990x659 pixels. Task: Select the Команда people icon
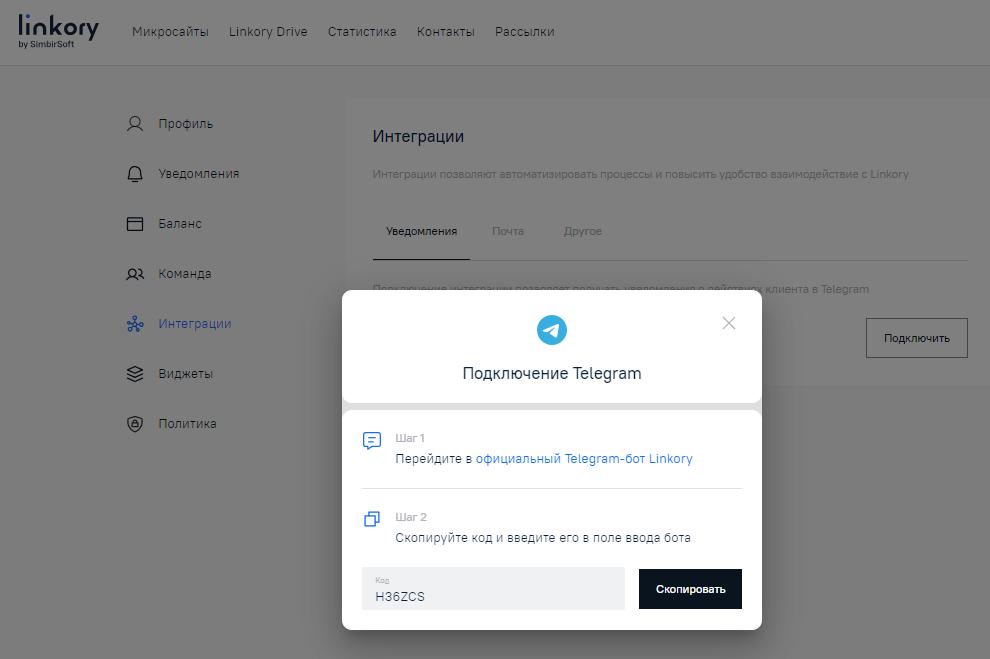pyautogui.click(x=133, y=273)
